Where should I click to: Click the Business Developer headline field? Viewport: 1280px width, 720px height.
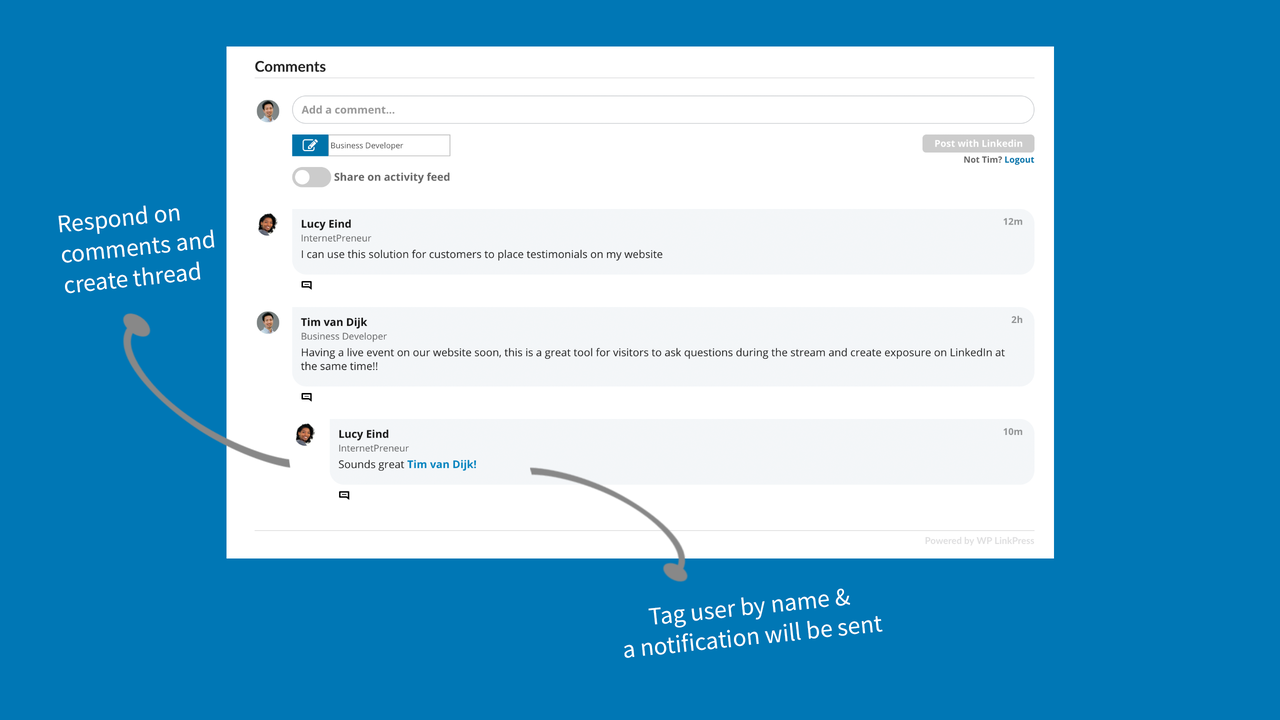point(388,146)
